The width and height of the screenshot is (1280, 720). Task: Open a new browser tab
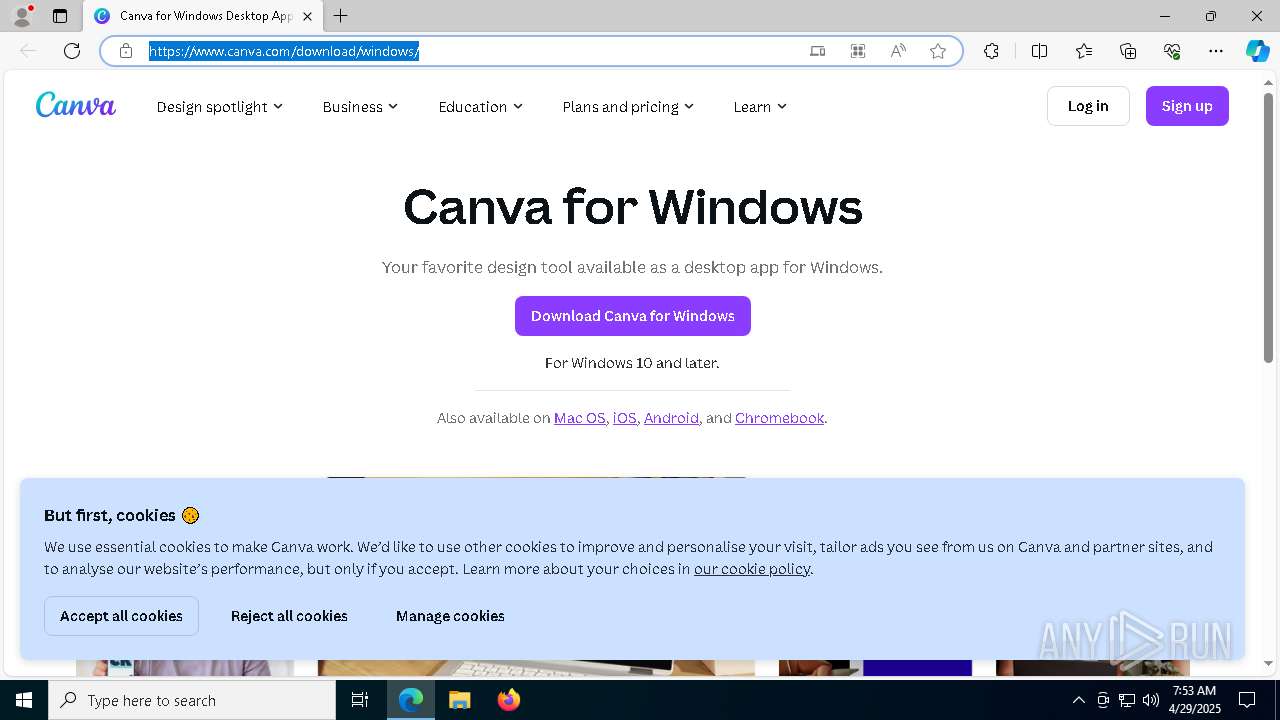pyautogui.click(x=341, y=16)
